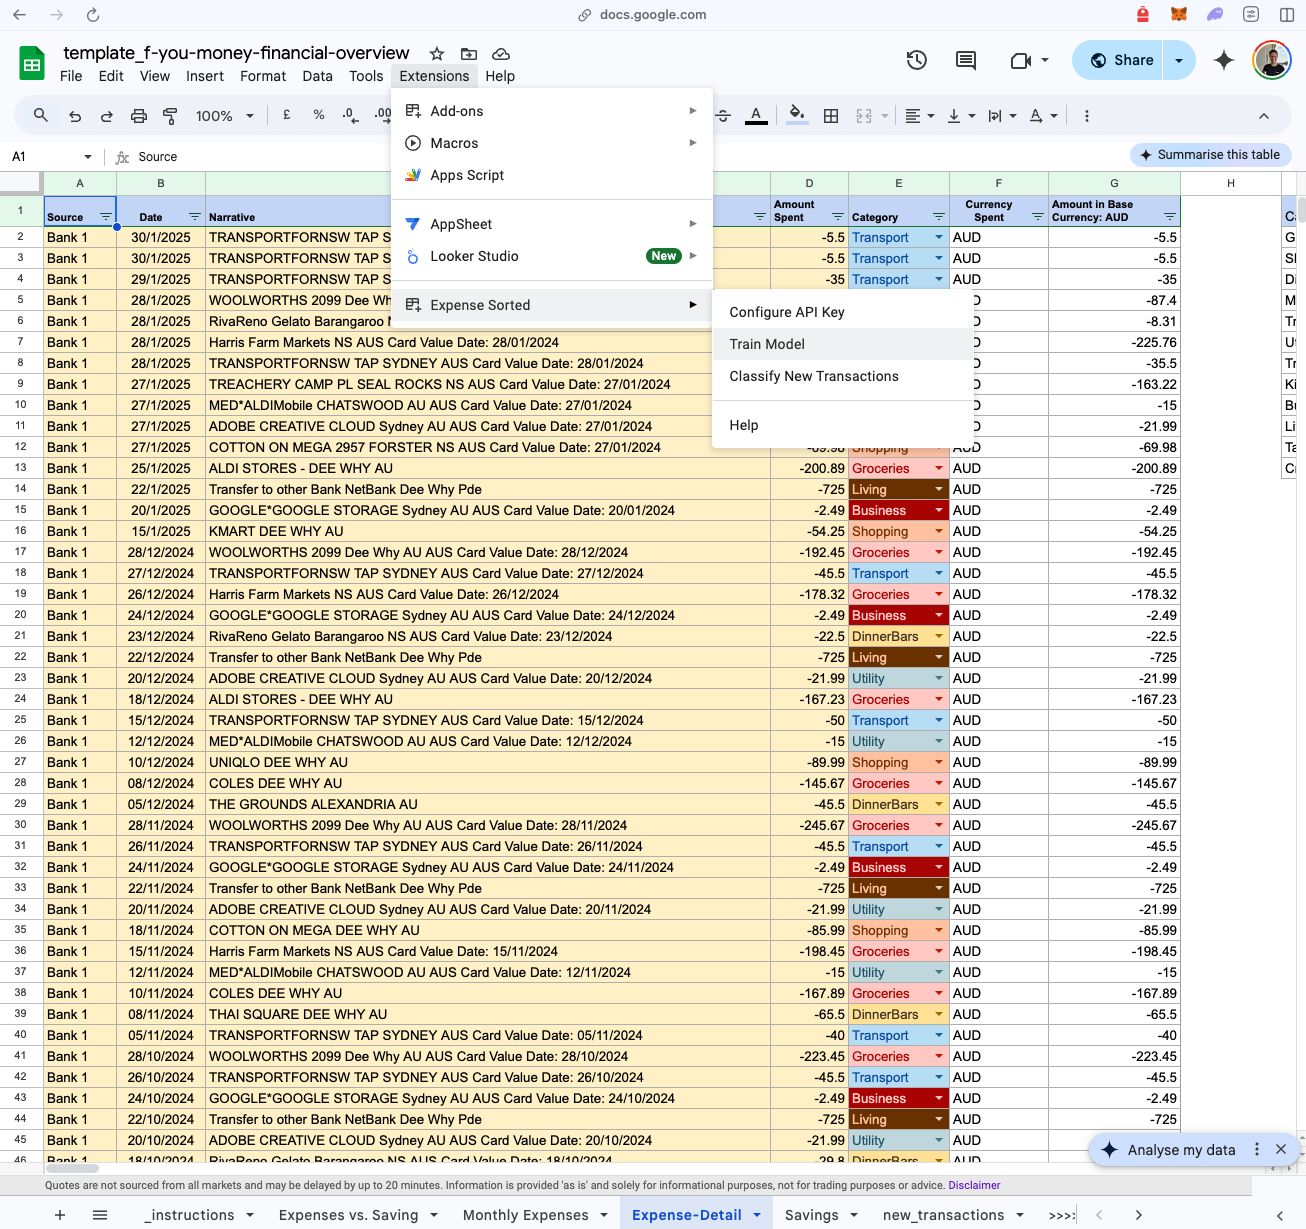The height and width of the screenshot is (1229, 1306).
Task: Open row 14 Living category dropdown
Action: point(939,489)
